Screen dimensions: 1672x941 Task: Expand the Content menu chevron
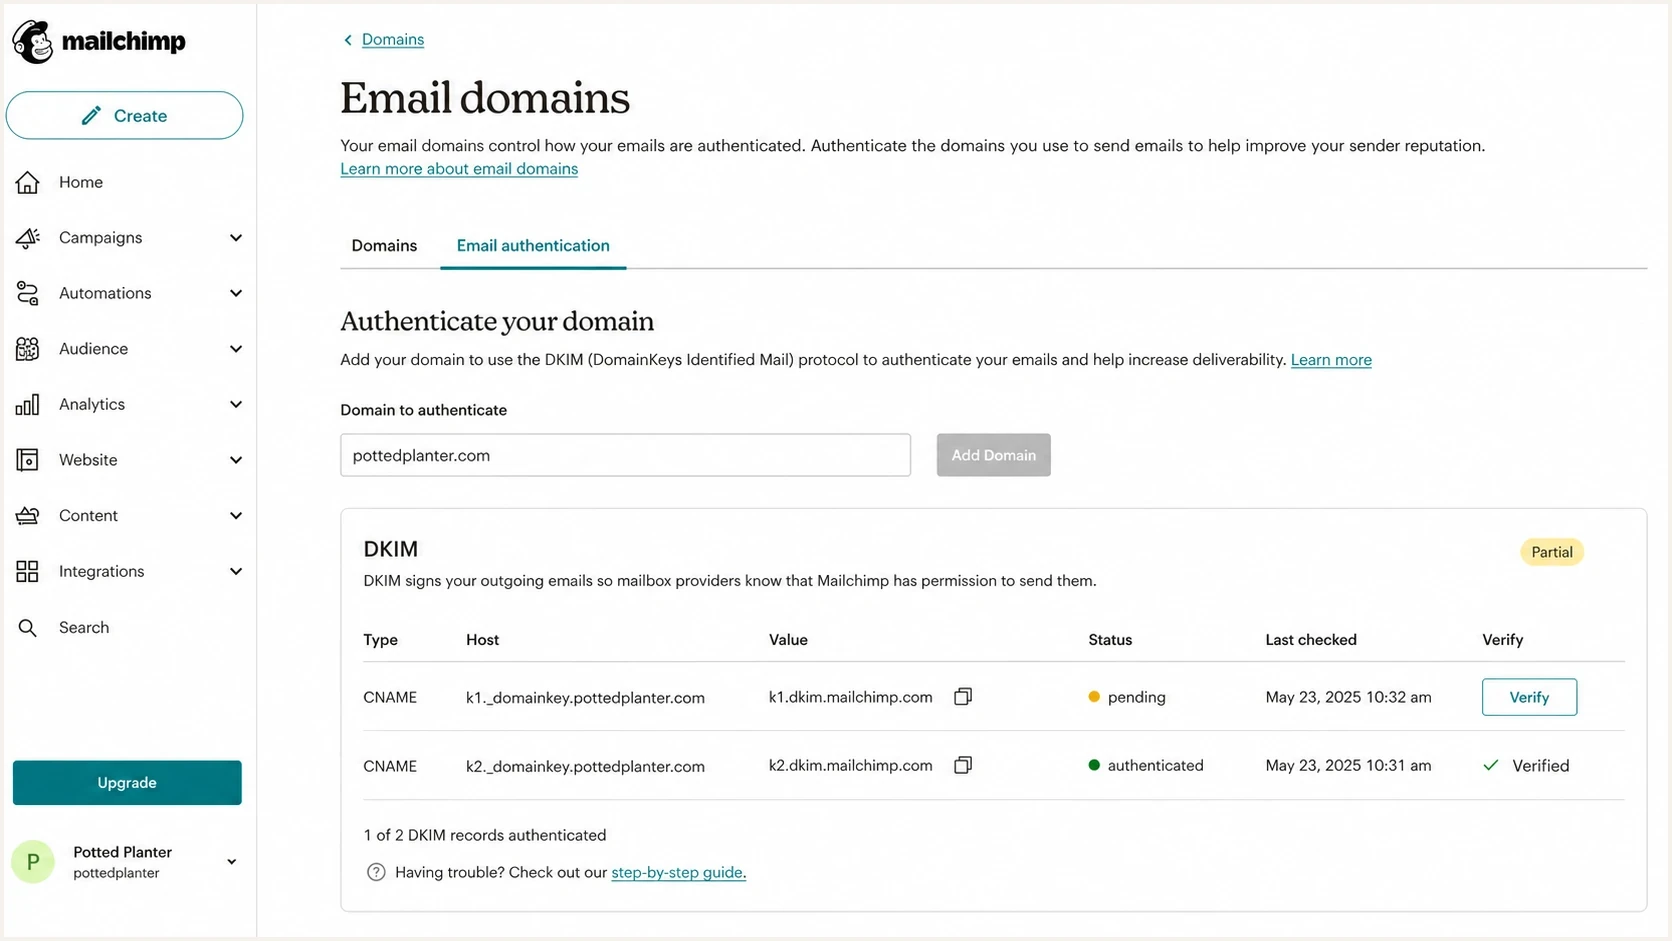pyautogui.click(x=236, y=516)
